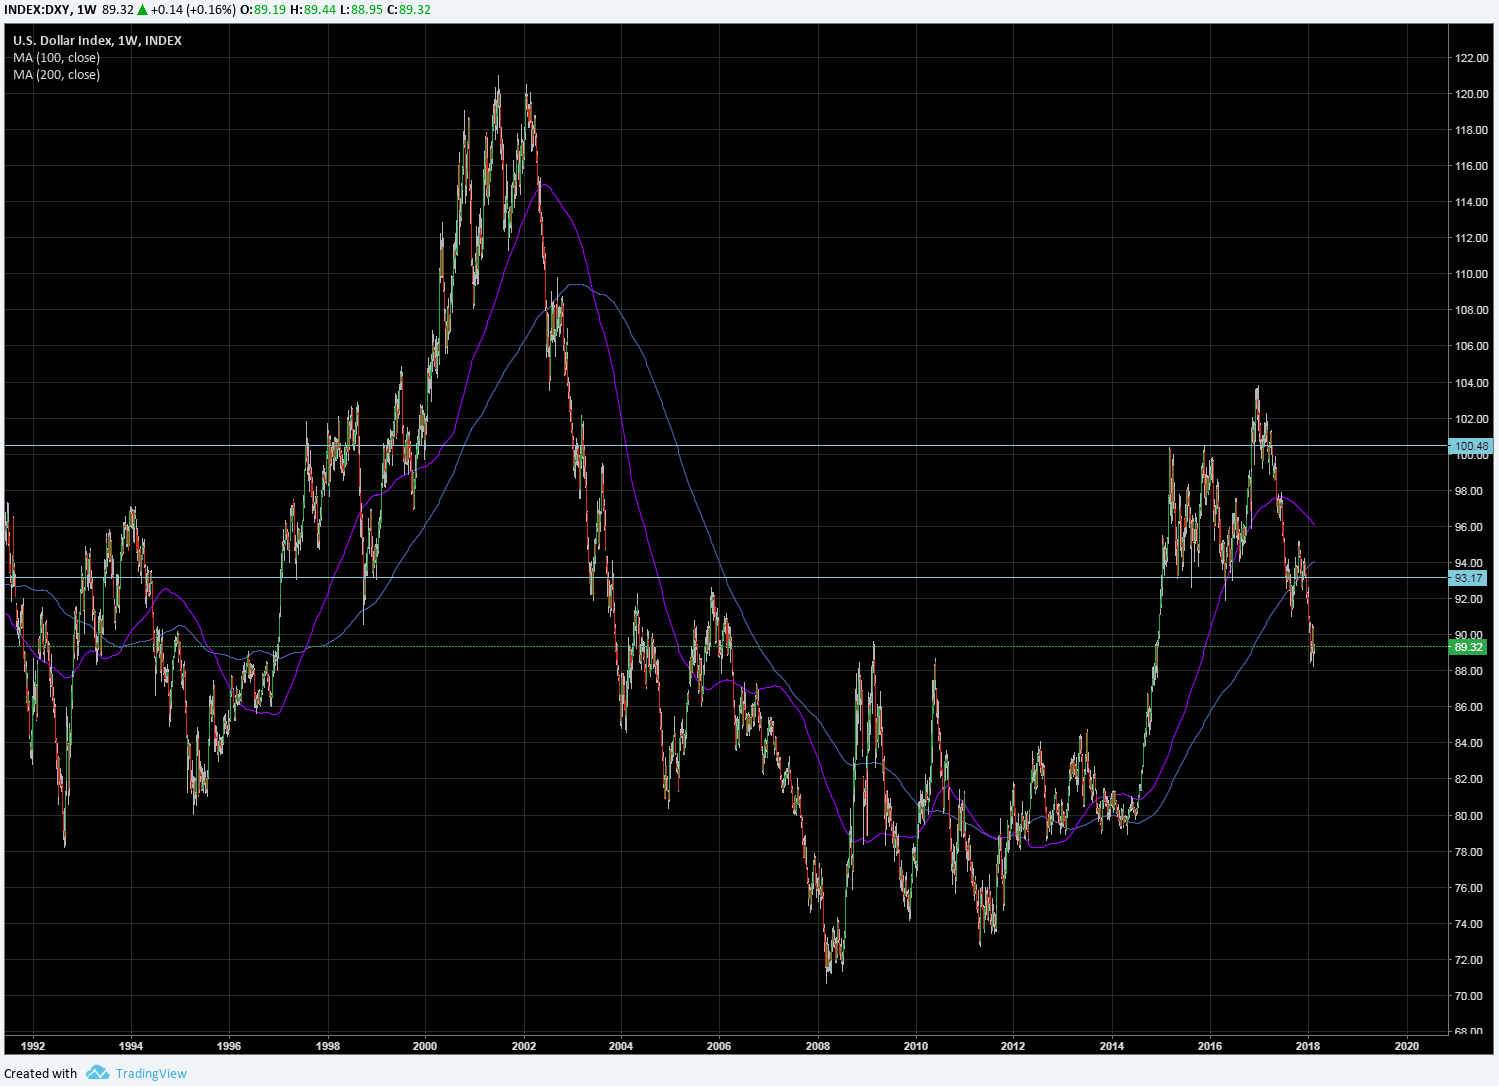Click the 1998 label on time axis
The height and width of the screenshot is (1086, 1499).
(x=328, y=1046)
